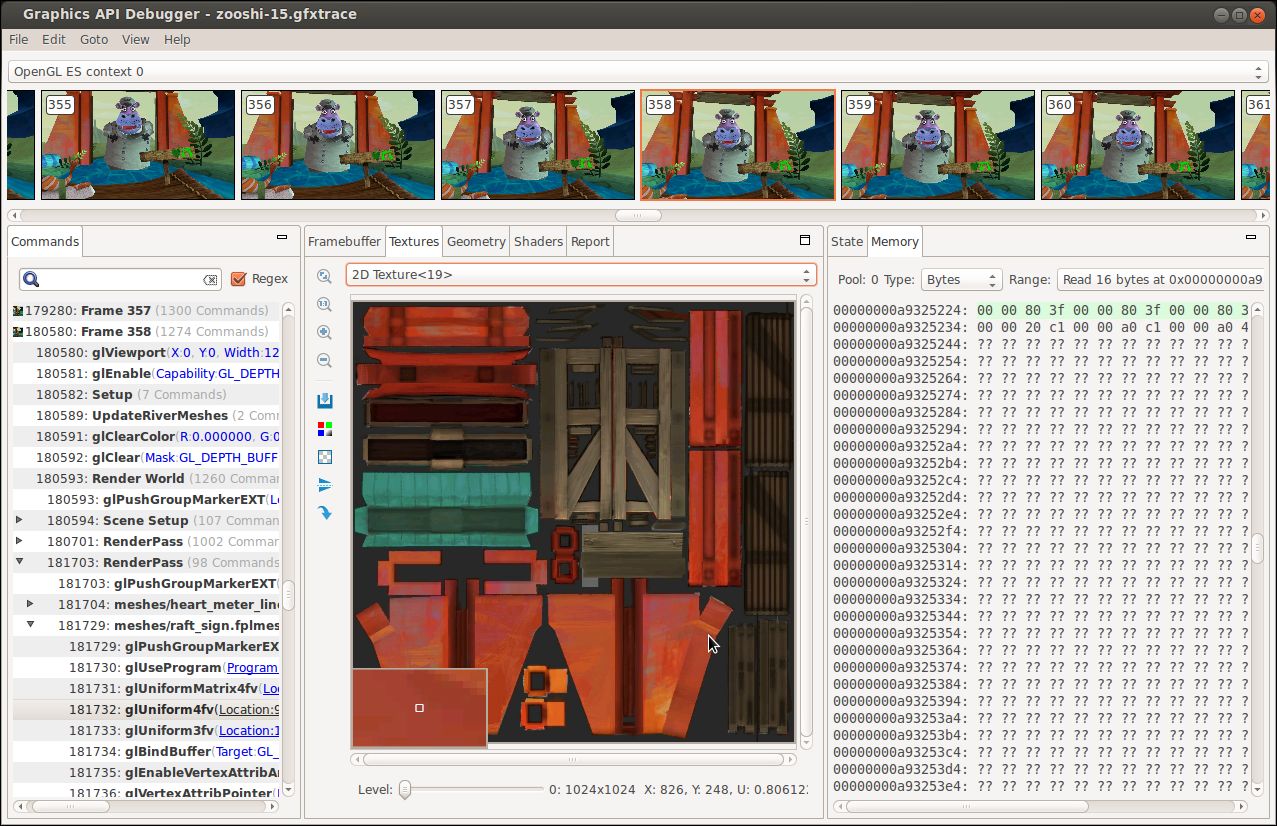Screen dimensions: 1277x826
Task: Switch to the State tab
Action: pos(847,240)
